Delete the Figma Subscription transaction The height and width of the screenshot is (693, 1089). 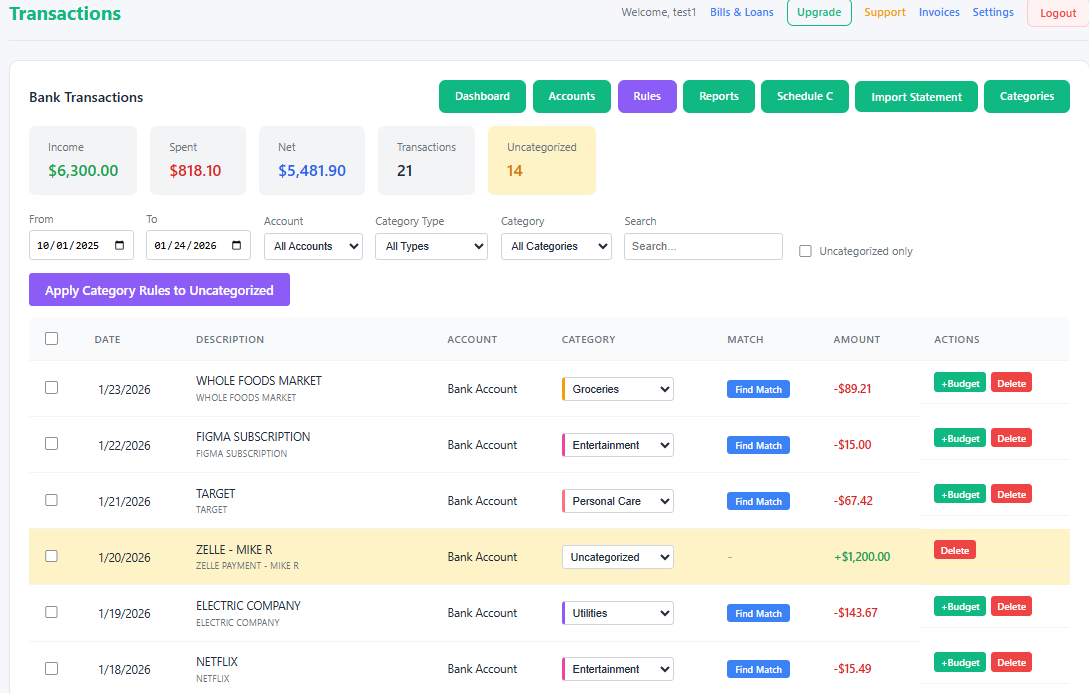coord(1011,438)
